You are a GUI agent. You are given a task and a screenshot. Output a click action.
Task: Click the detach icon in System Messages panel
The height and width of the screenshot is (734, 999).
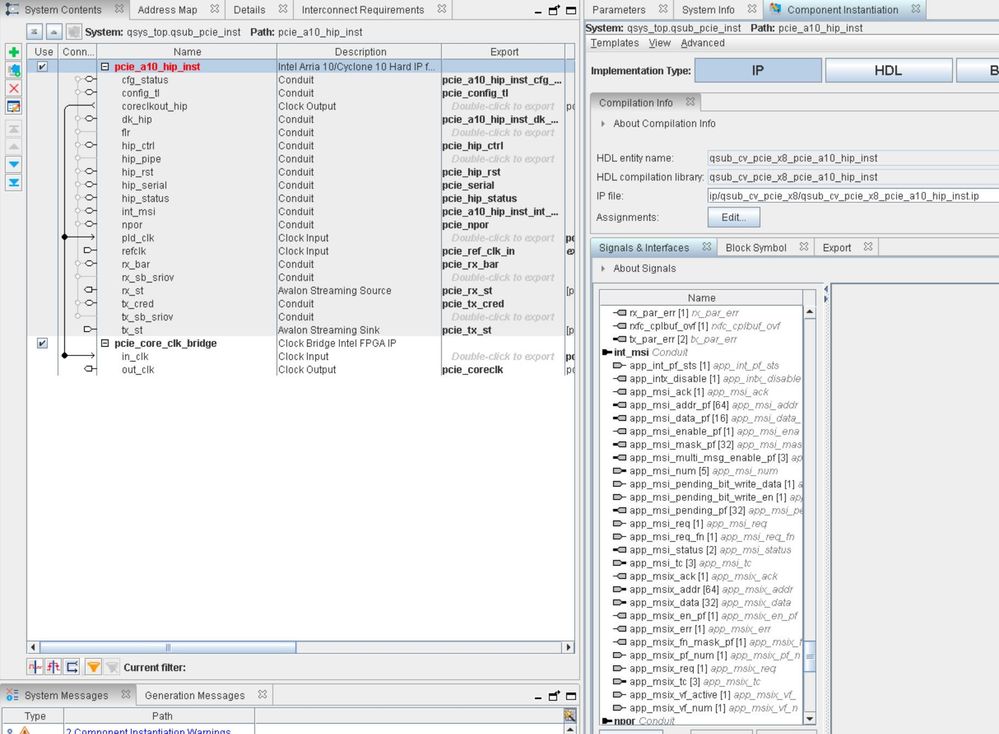(554, 696)
